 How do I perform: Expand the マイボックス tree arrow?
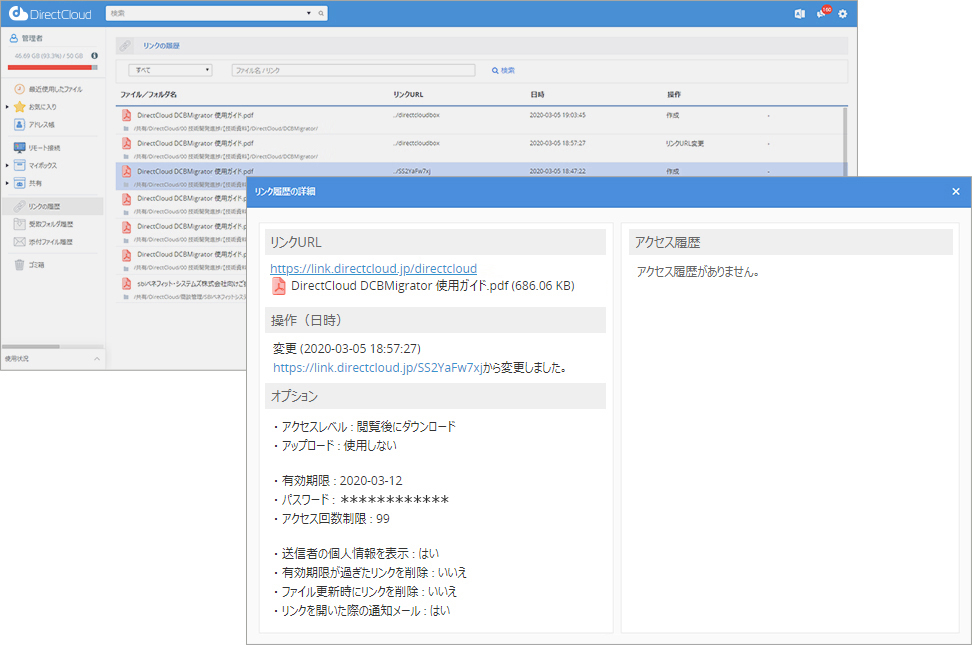coord(7,165)
